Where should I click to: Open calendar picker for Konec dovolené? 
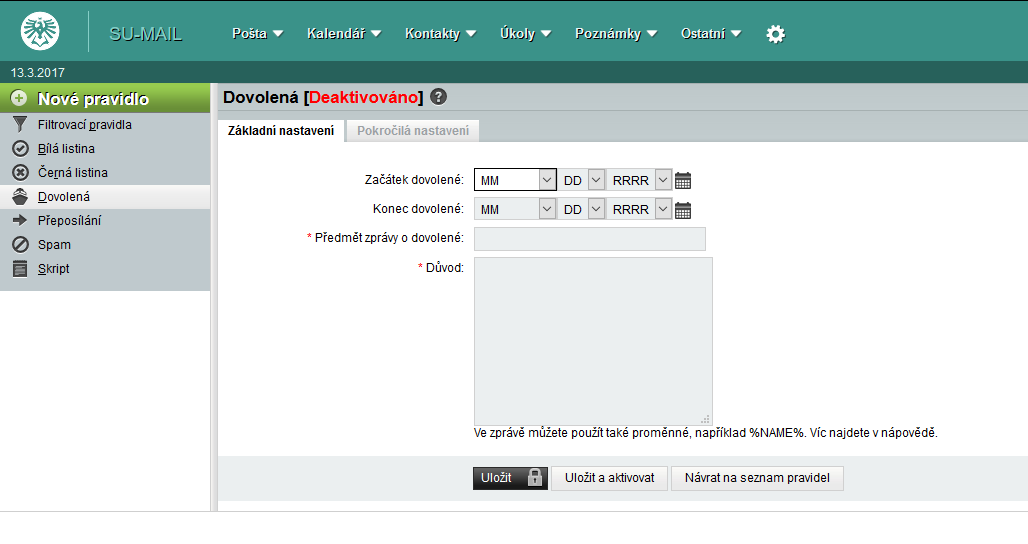(x=683, y=210)
